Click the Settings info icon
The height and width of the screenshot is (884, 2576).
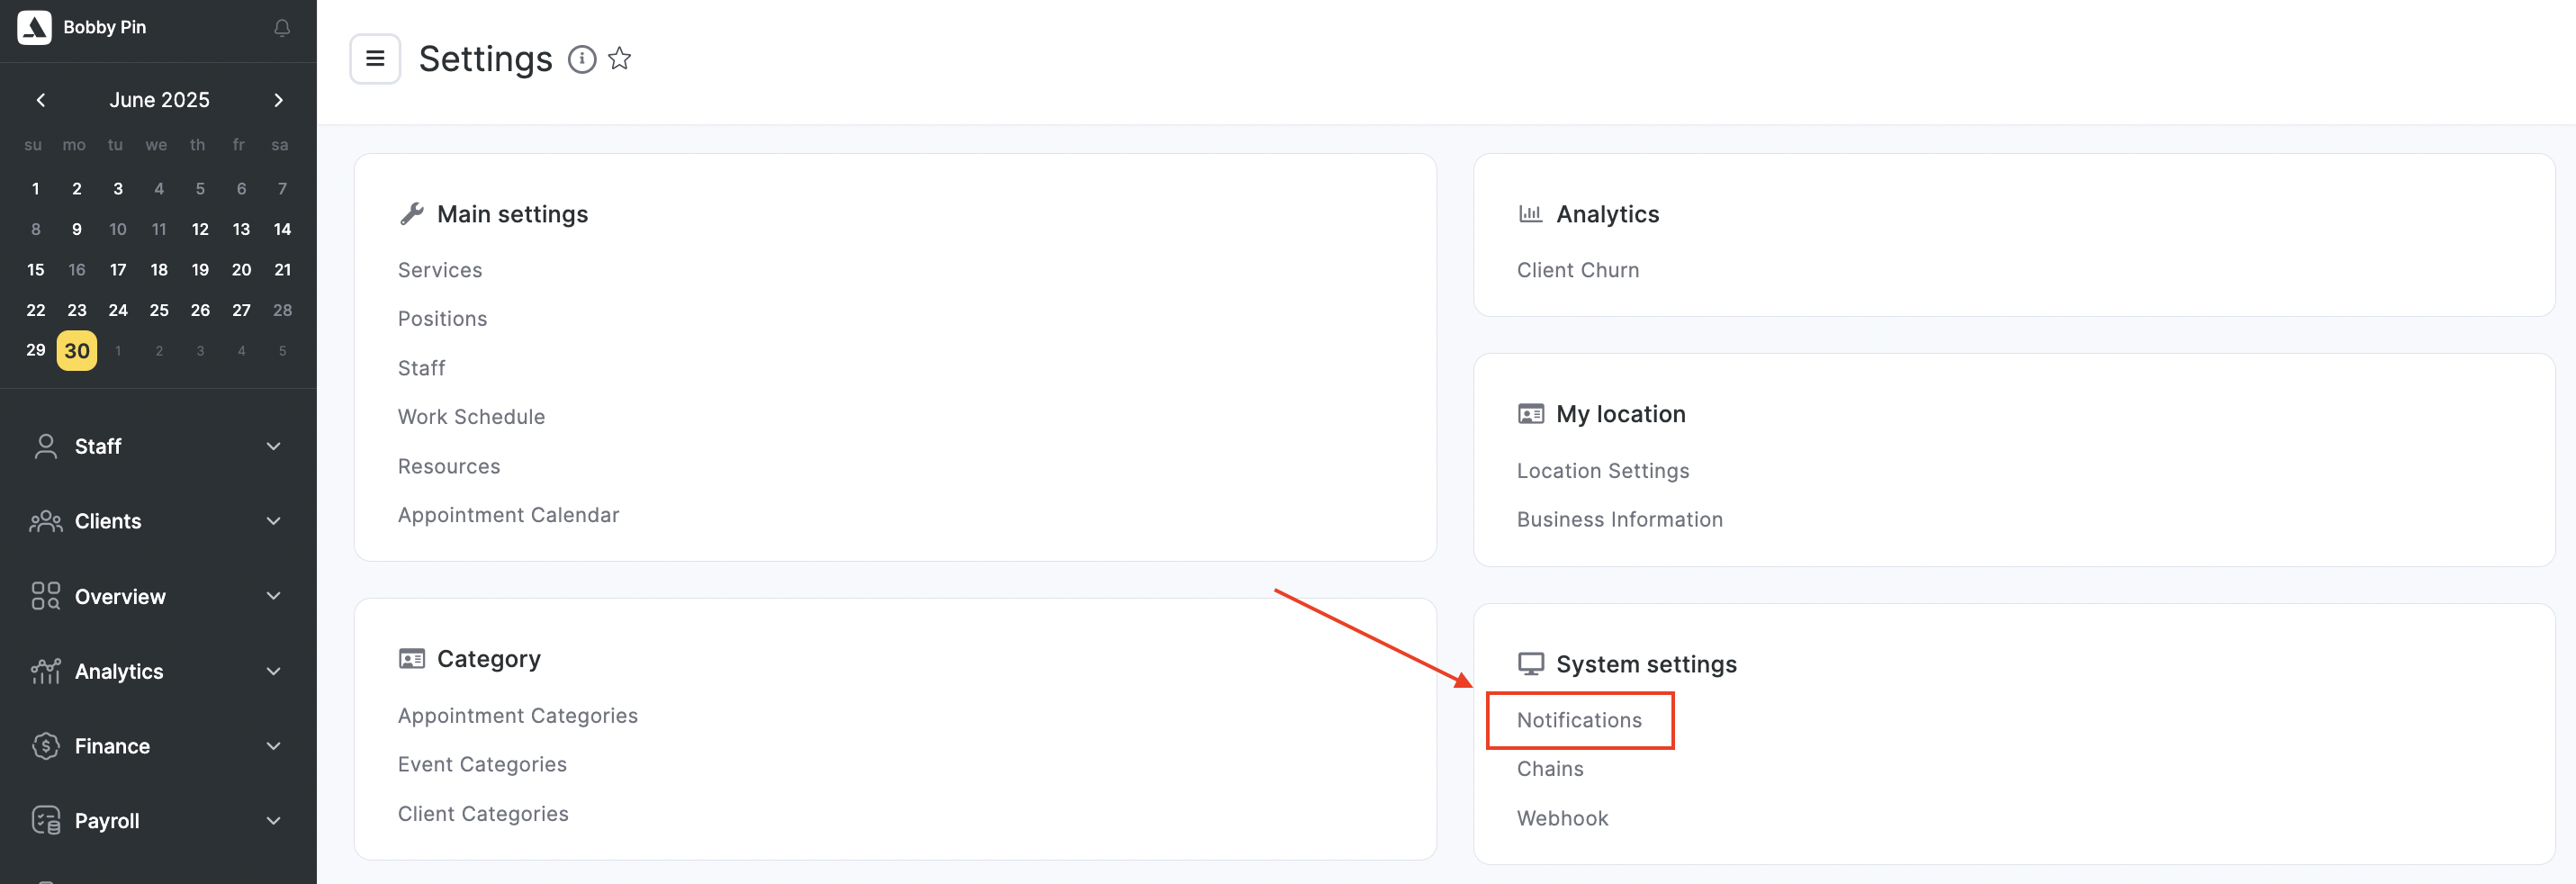click(582, 59)
